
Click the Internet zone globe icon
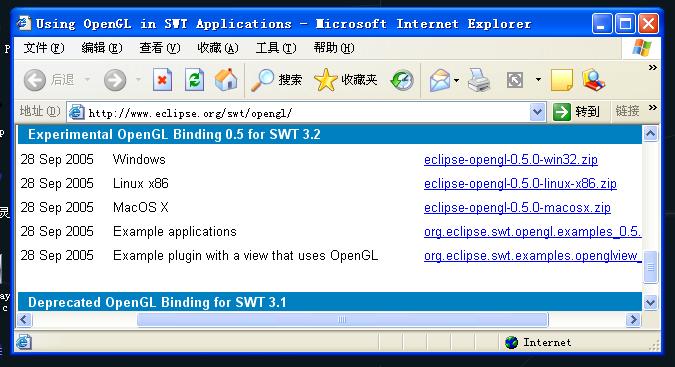[x=511, y=342]
